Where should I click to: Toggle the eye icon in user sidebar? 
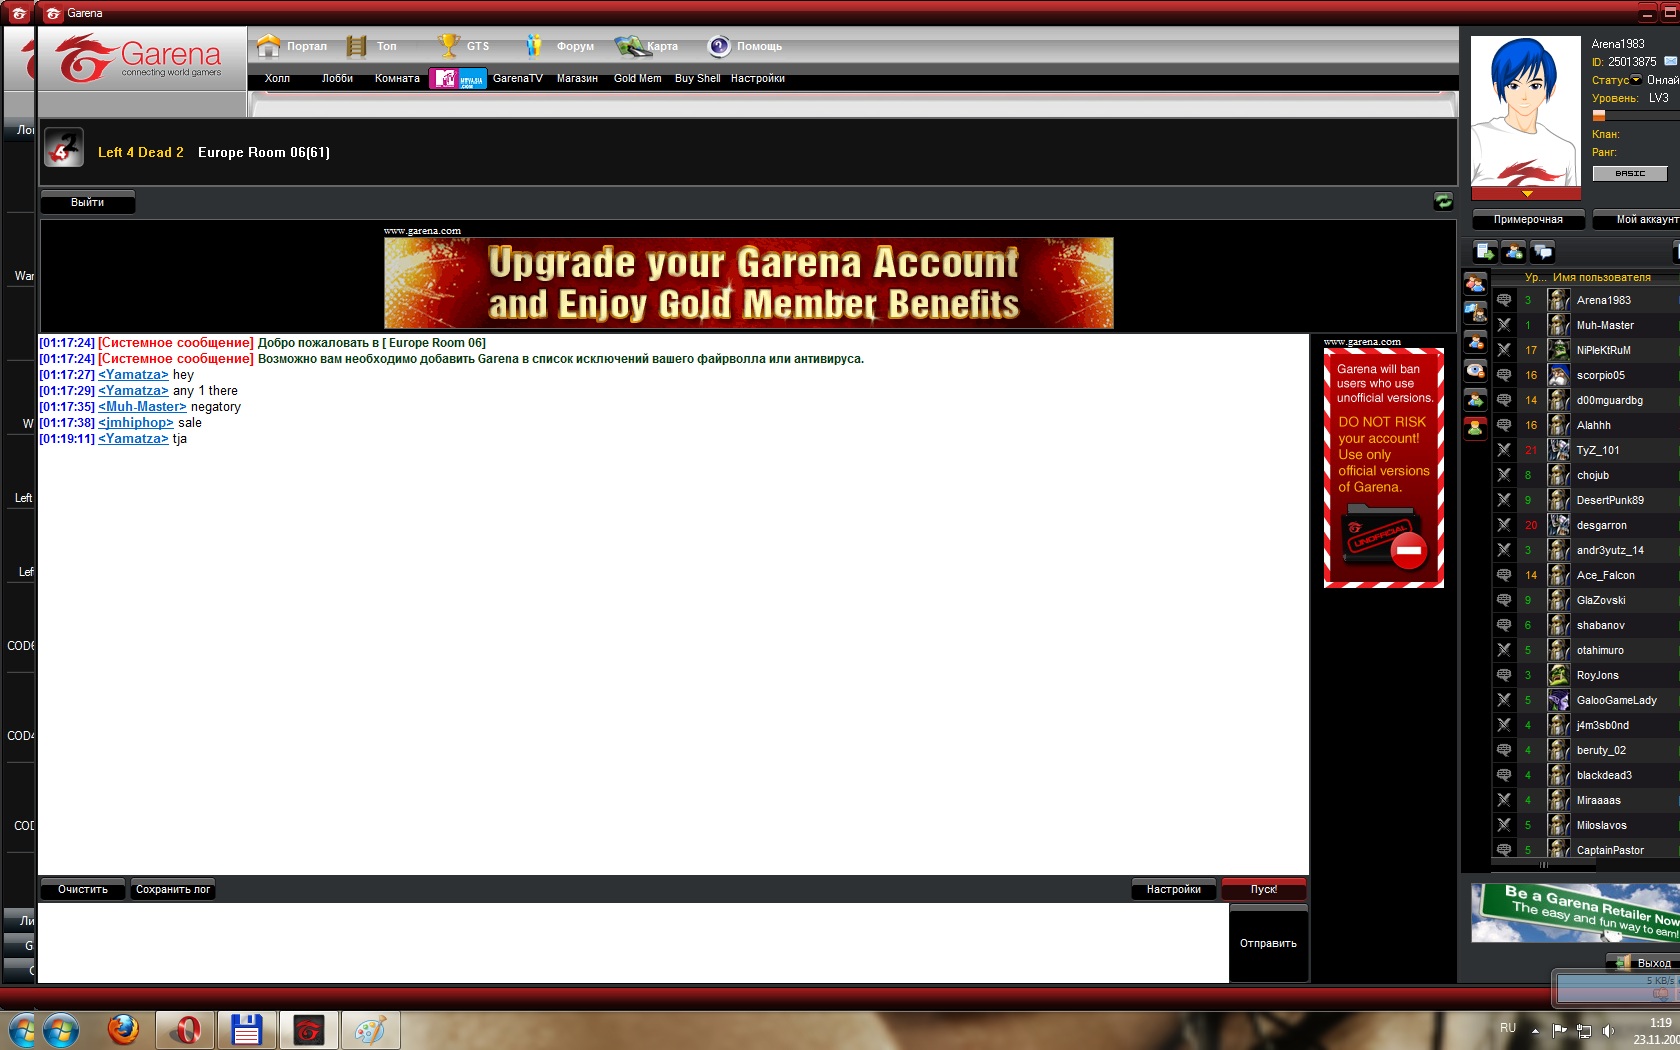[1475, 371]
